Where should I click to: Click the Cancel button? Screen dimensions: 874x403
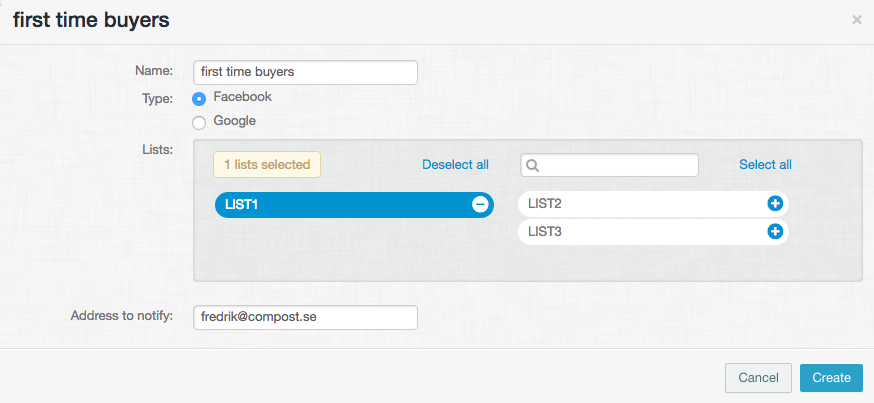[758, 378]
